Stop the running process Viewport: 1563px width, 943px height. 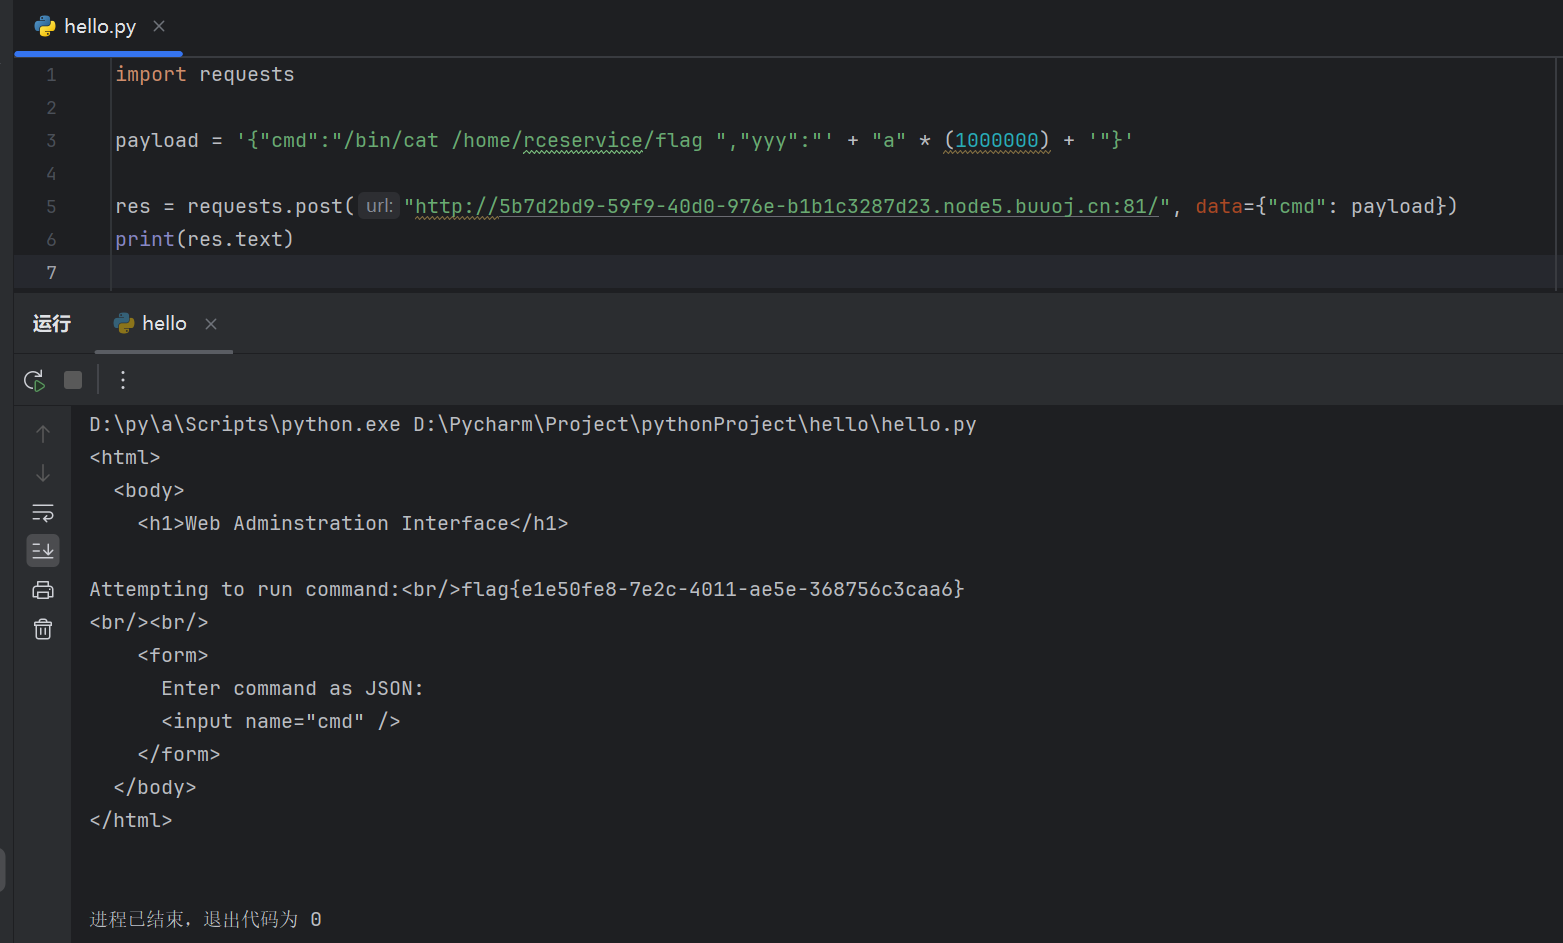[x=73, y=380]
